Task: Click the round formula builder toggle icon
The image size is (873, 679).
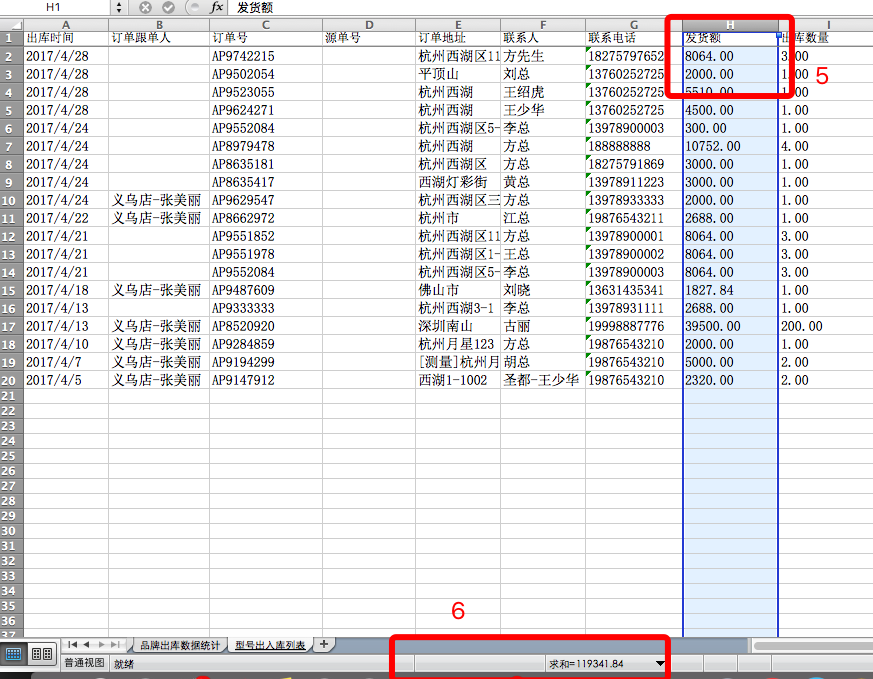Action: (x=194, y=7)
